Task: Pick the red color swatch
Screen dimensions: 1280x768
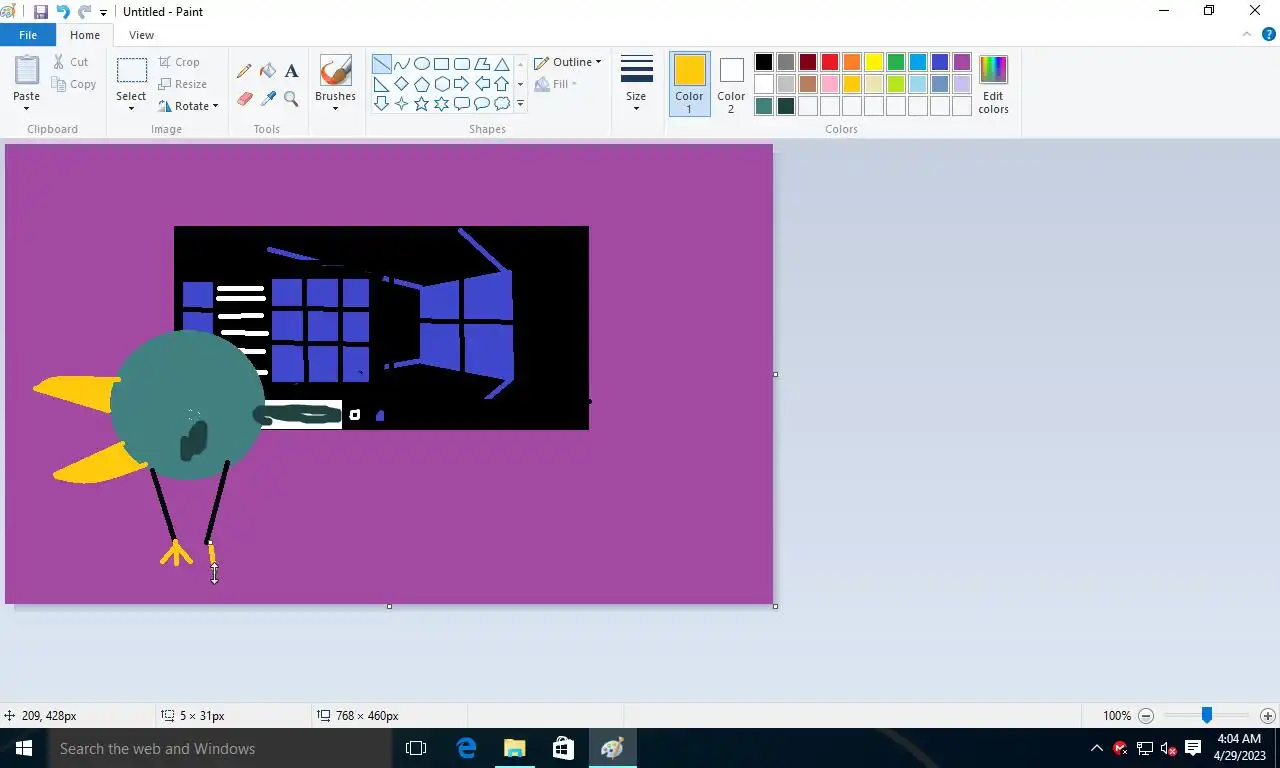Action: click(830, 62)
